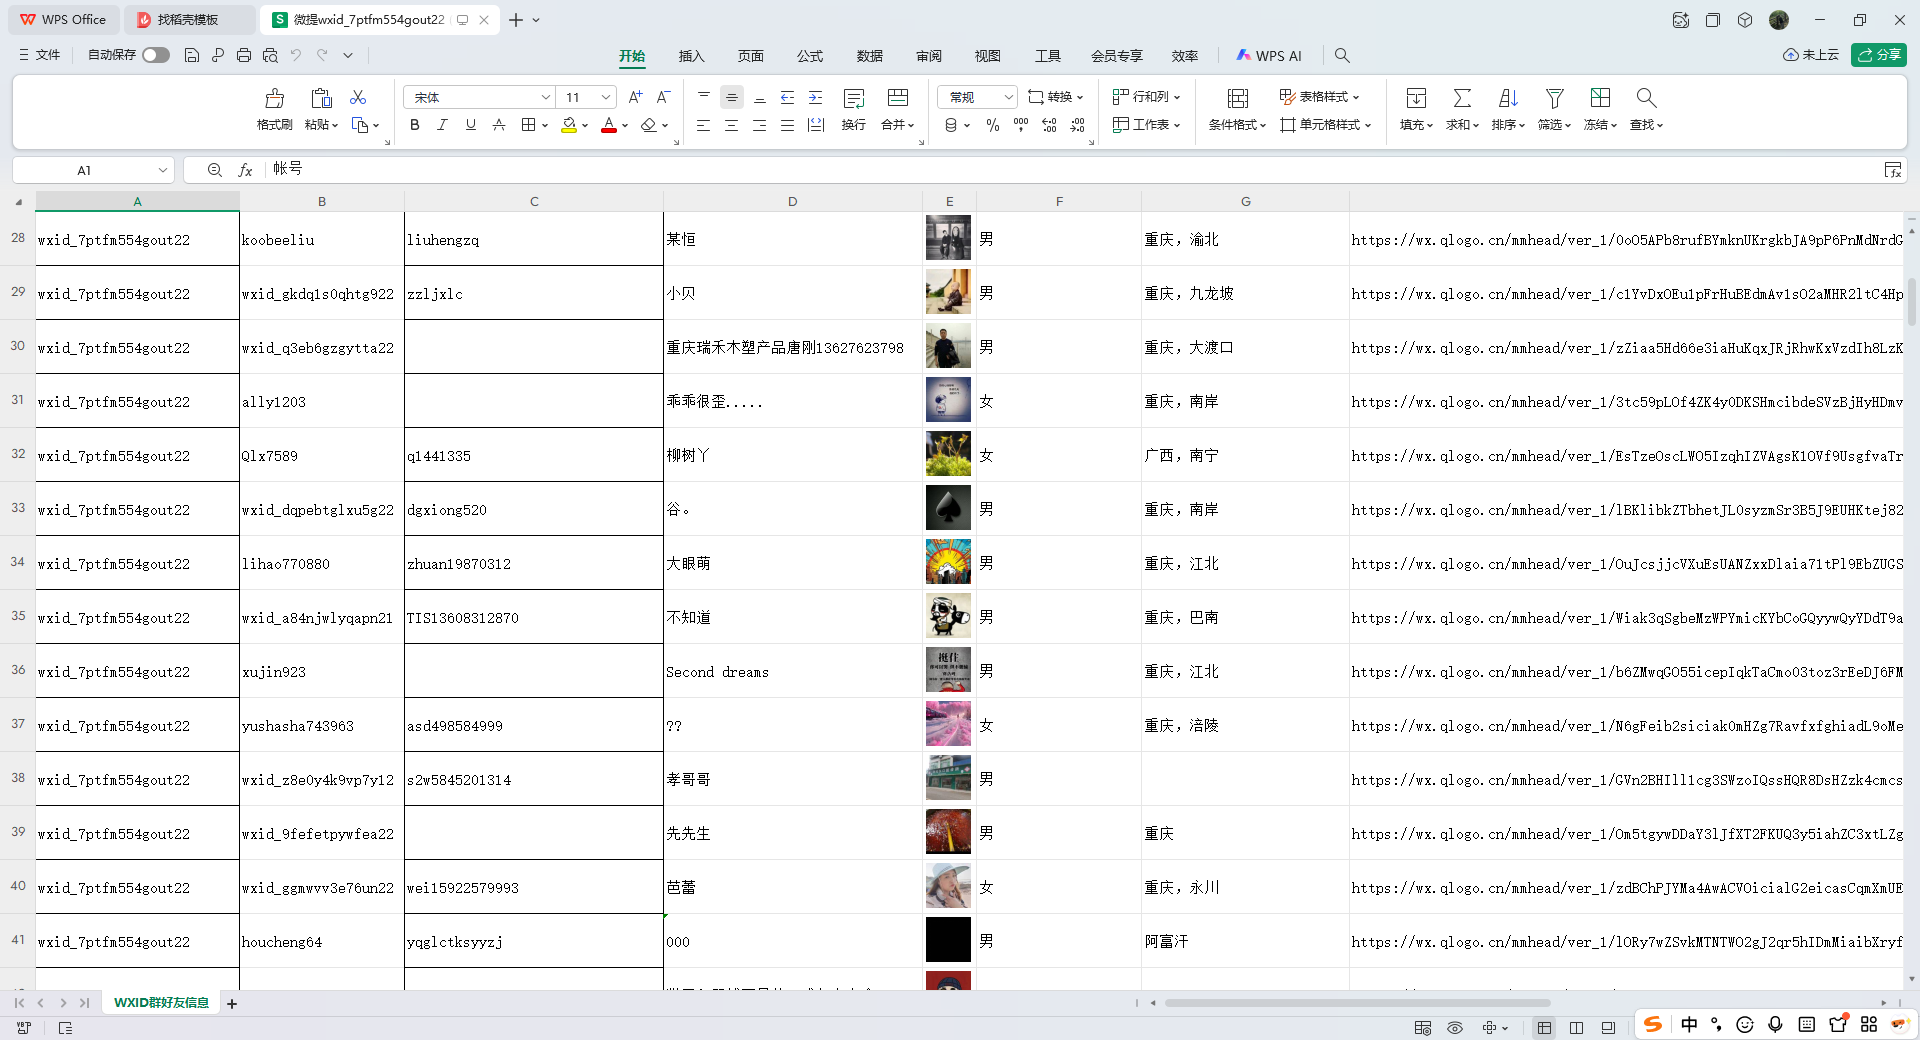Viewport: 1920px width, 1040px height.
Task: Switch to the Insert (插入) ribbon tab
Action: pyautogui.click(x=691, y=56)
